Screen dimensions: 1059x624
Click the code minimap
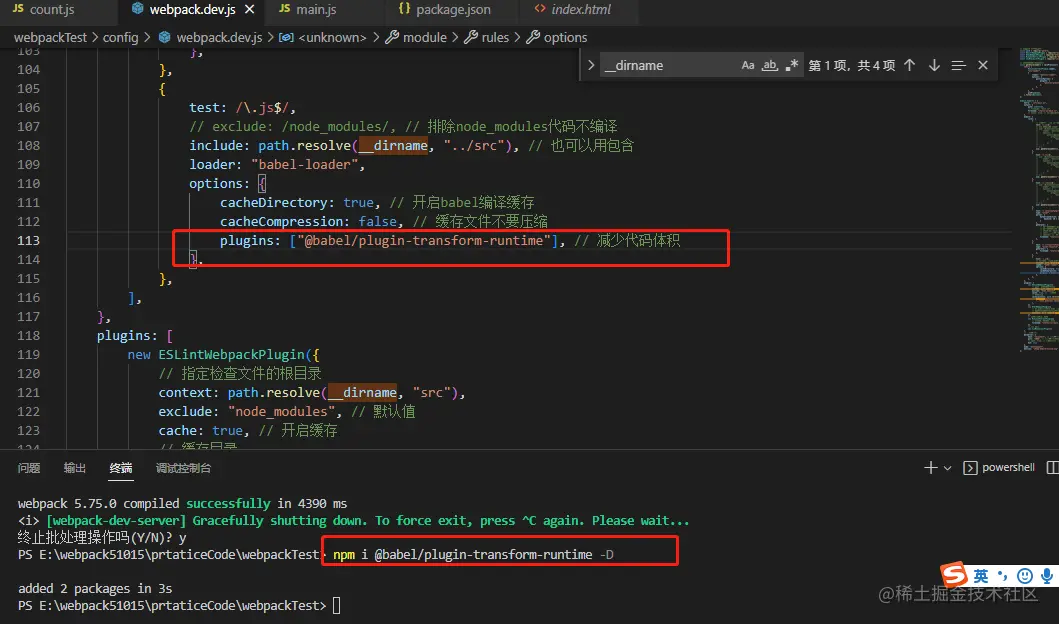[1039, 199]
